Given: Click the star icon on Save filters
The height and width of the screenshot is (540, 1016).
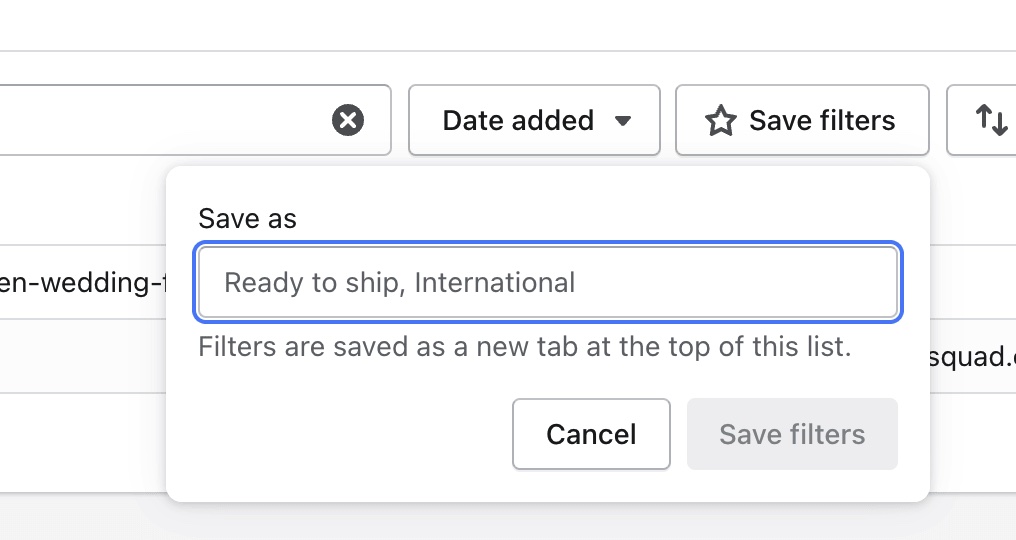Looking at the screenshot, I should point(721,121).
